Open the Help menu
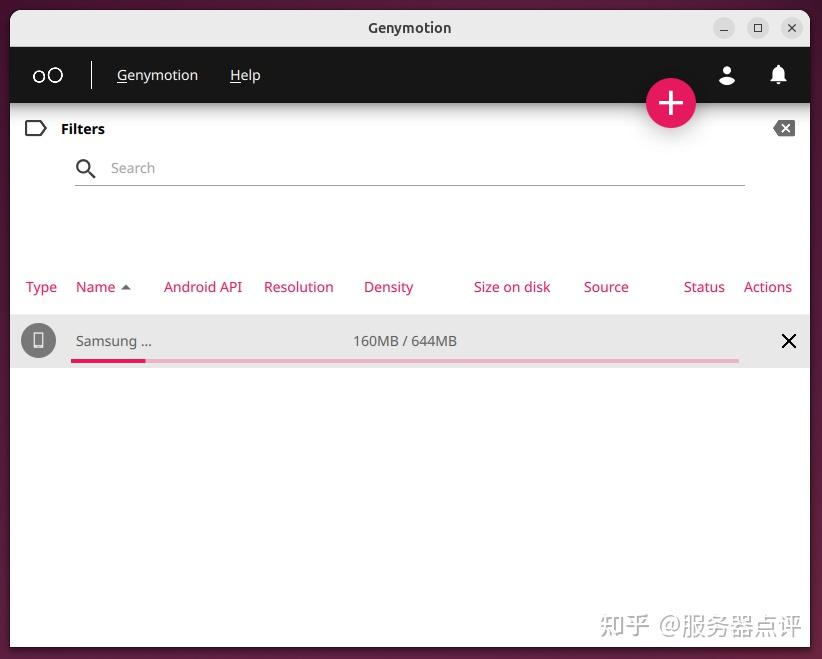Viewport: 822px width, 659px height. [245, 75]
